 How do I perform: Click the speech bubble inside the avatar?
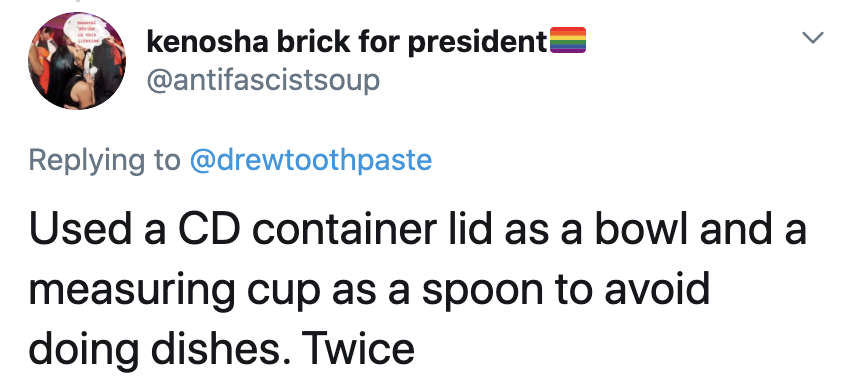[86, 31]
